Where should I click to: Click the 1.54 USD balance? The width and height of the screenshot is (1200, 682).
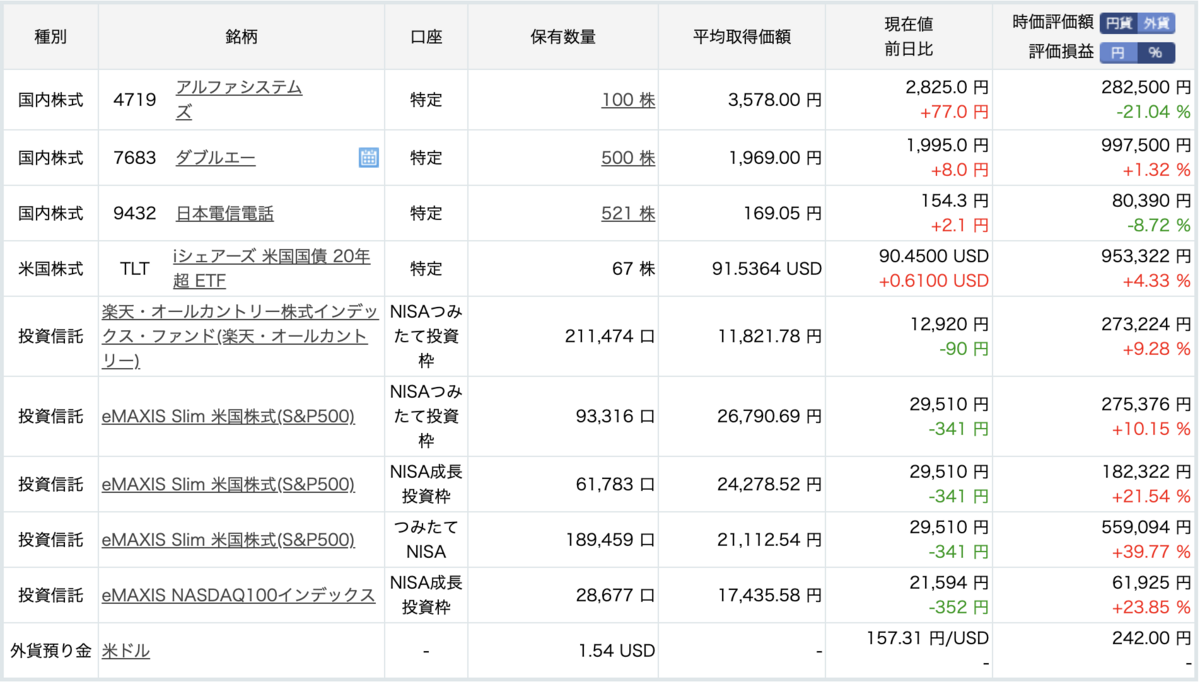point(617,651)
